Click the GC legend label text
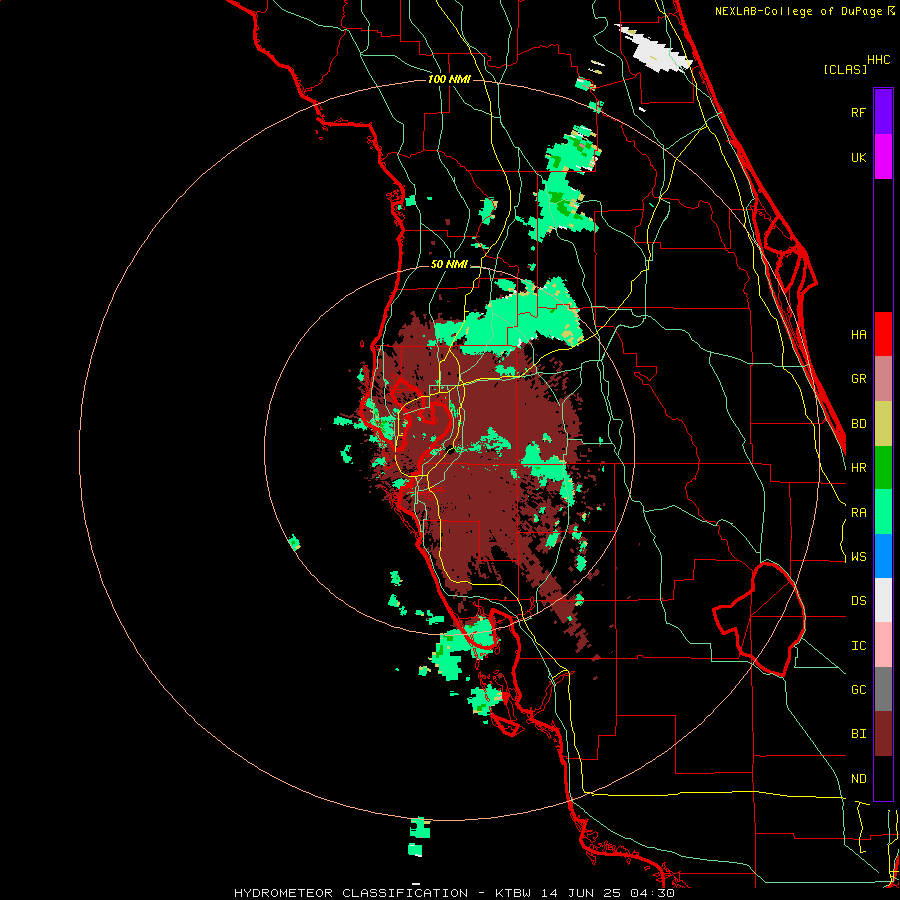Image resolution: width=900 pixels, height=900 pixels. pyautogui.click(x=858, y=690)
